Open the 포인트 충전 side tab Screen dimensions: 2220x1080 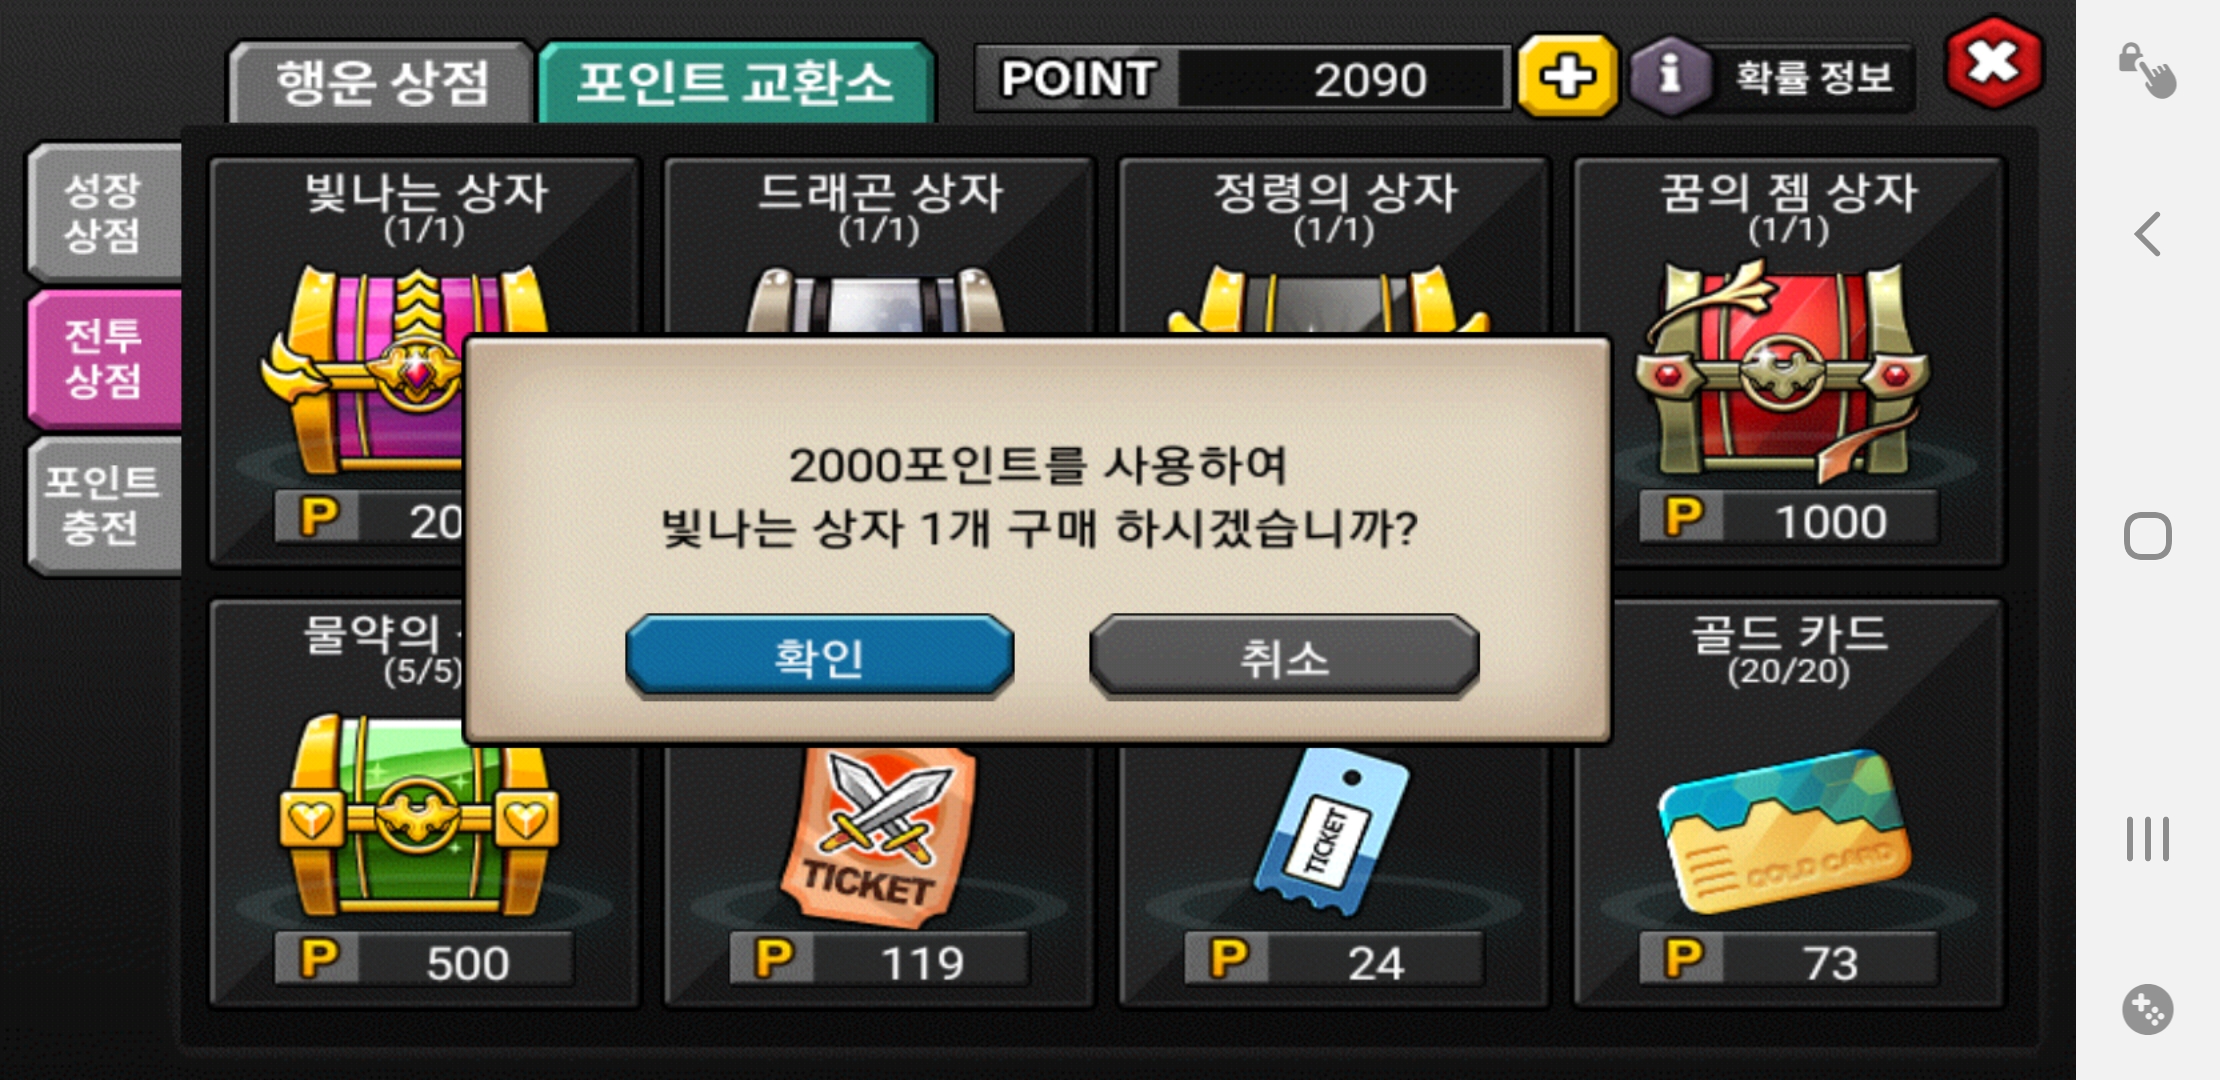(x=104, y=505)
